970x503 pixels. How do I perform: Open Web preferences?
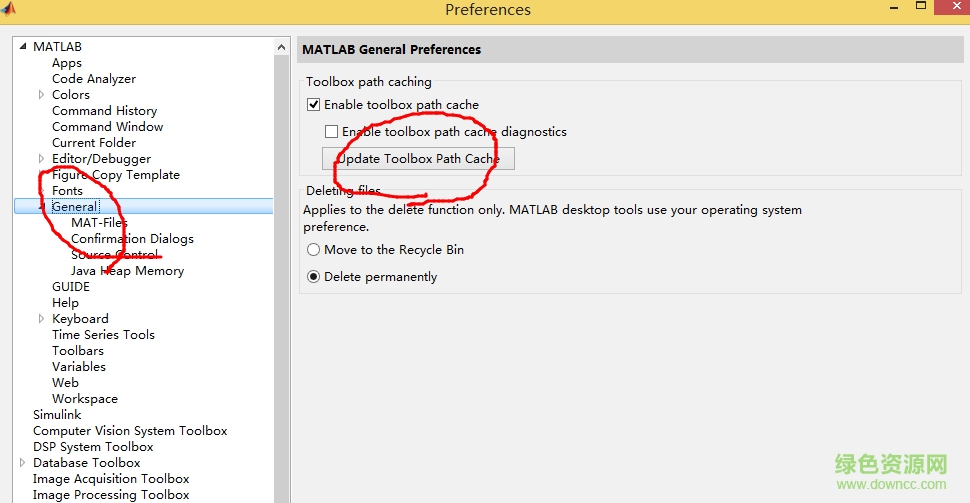point(66,383)
